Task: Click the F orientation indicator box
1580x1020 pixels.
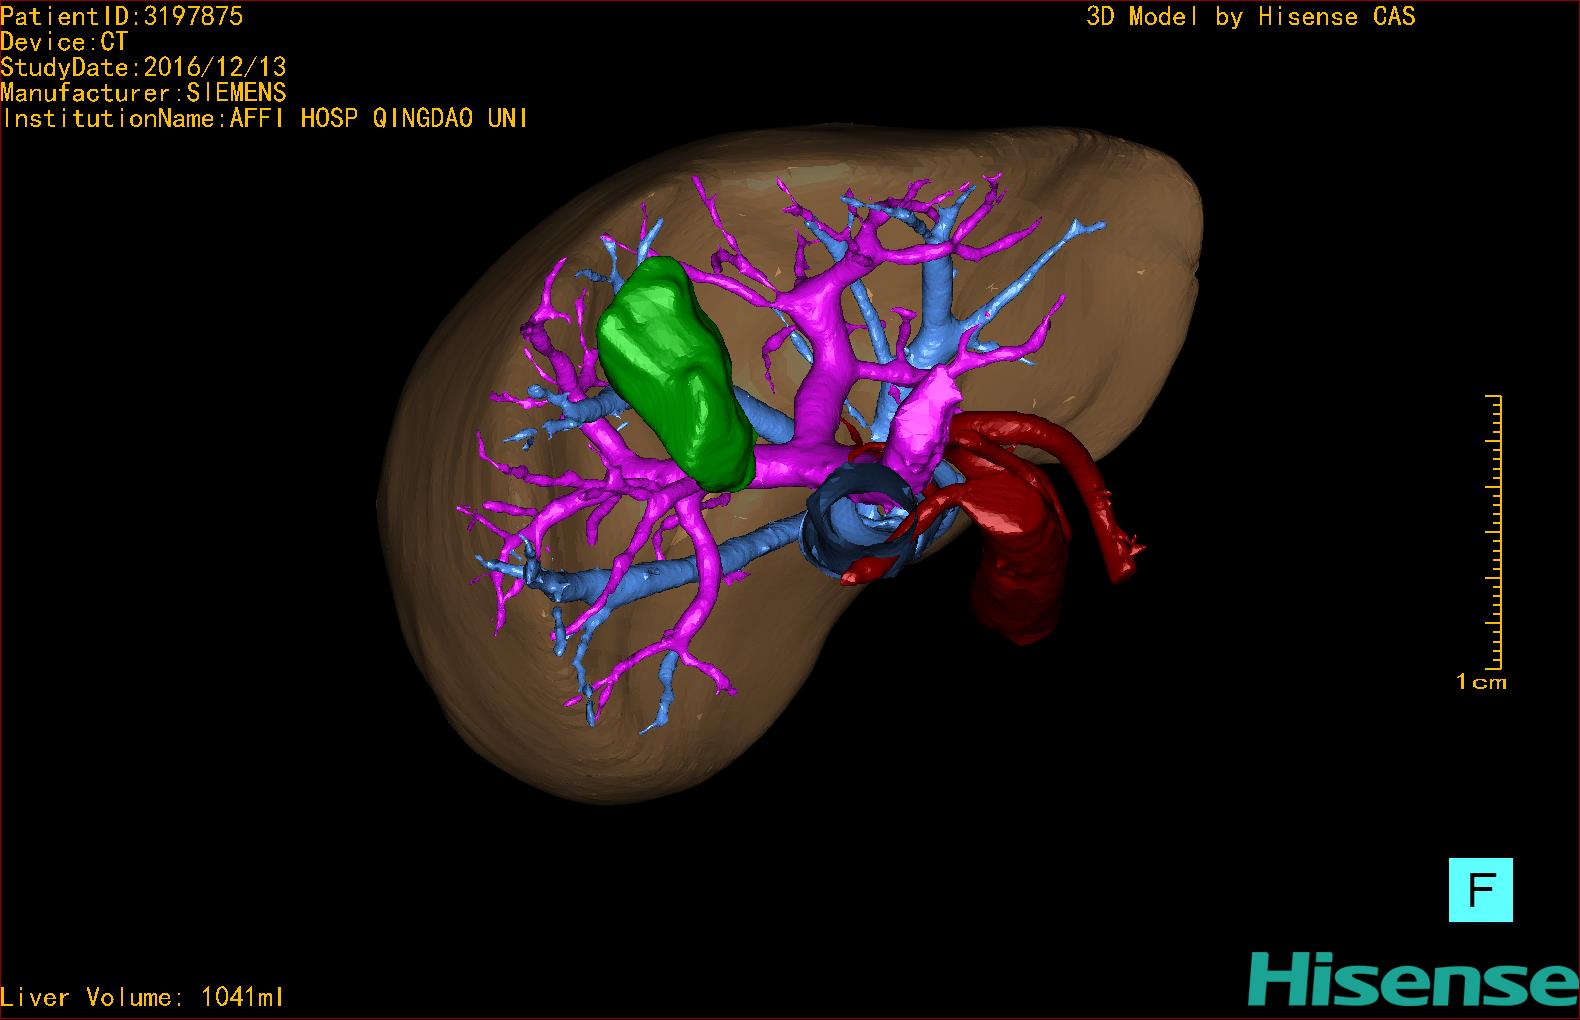Action: tap(1480, 889)
